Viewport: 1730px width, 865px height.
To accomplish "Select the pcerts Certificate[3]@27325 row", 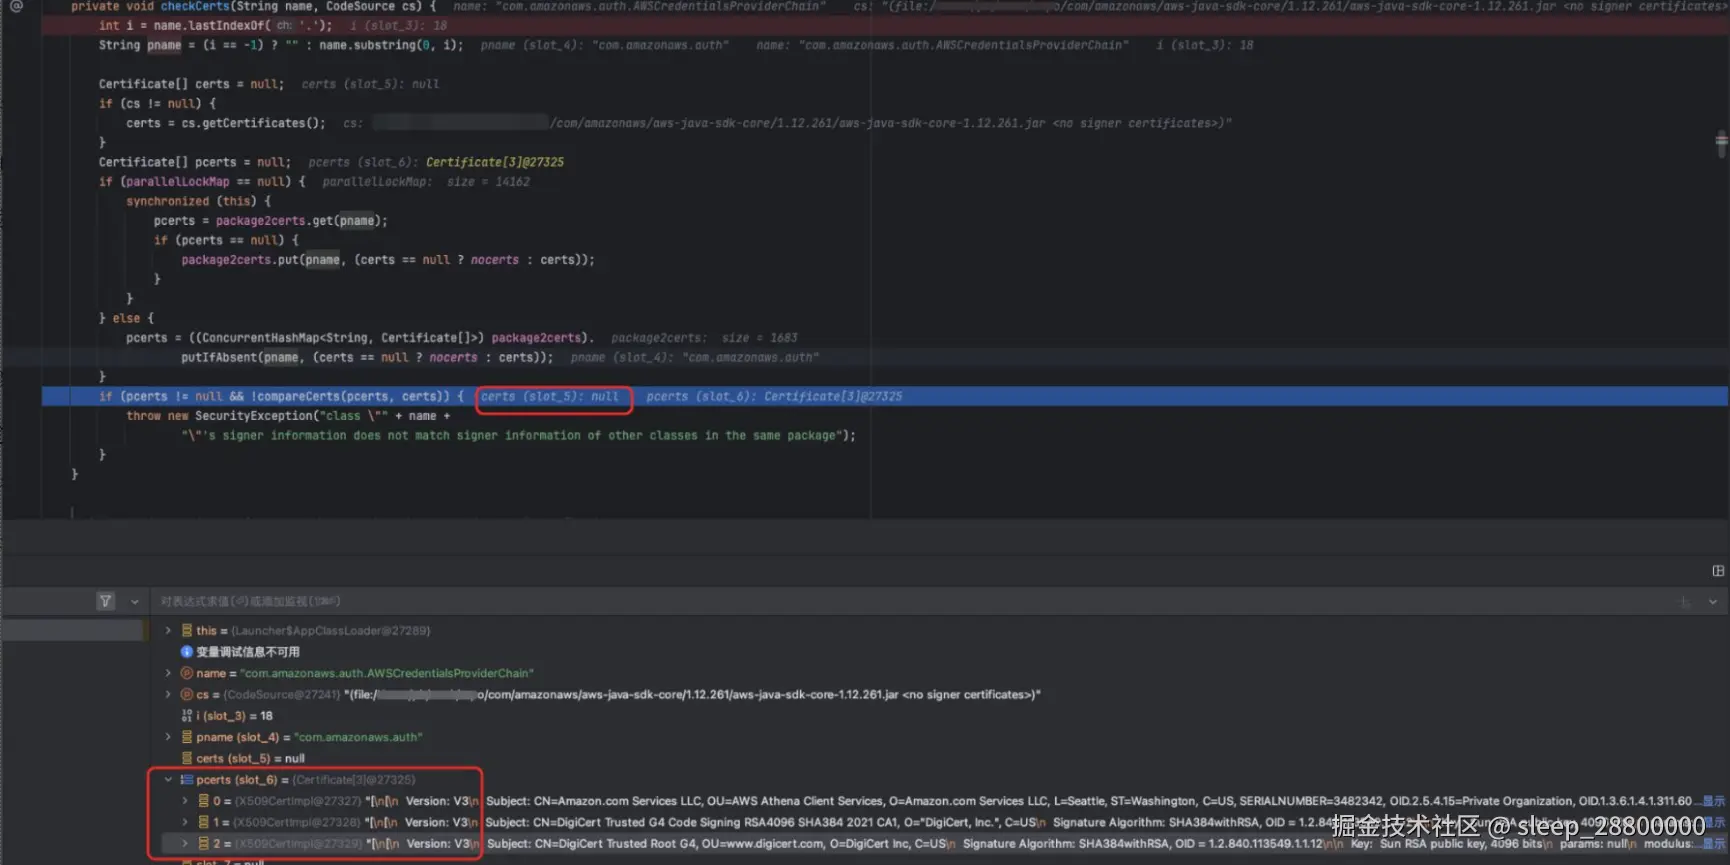I will pos(305,780).
